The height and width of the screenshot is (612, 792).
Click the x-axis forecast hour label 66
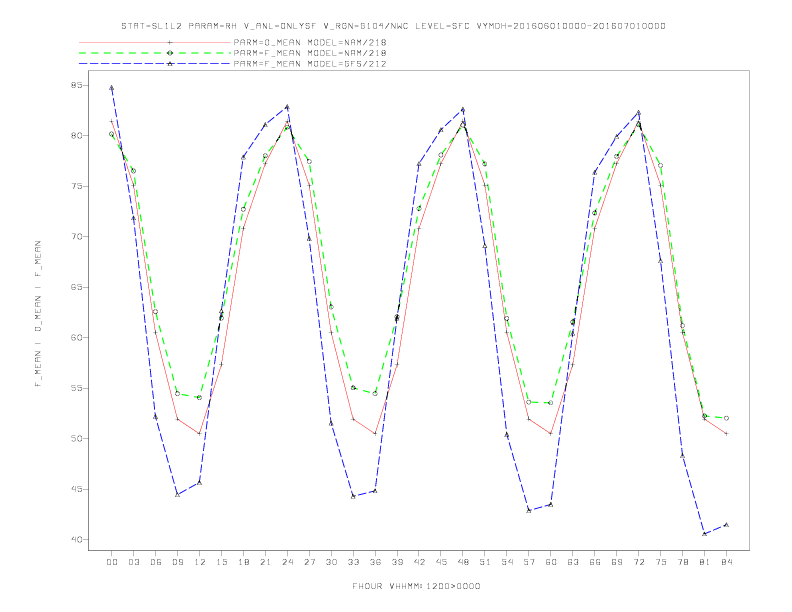tap(595, 562)
